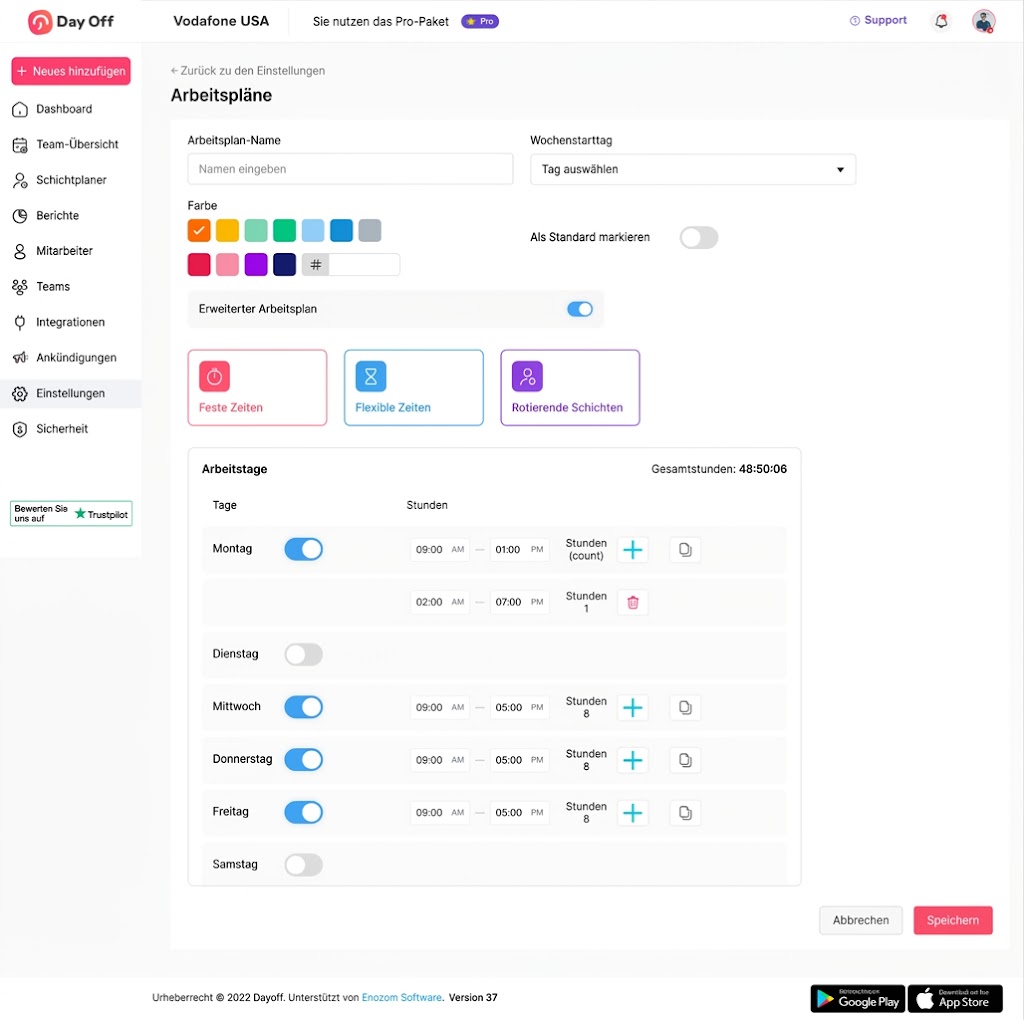Screen dimensions: 1024x1020
Task: Click Zurück zu den Einstellungen link
Action: tap(248, 71)
